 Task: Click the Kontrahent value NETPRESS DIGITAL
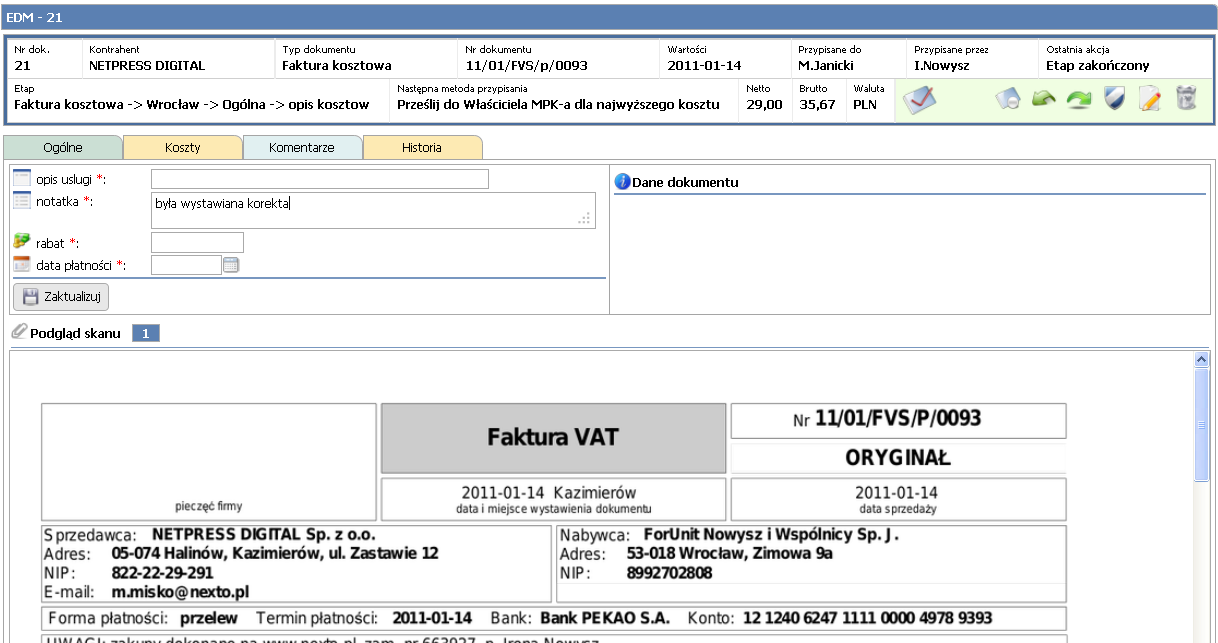pos(147,66)
